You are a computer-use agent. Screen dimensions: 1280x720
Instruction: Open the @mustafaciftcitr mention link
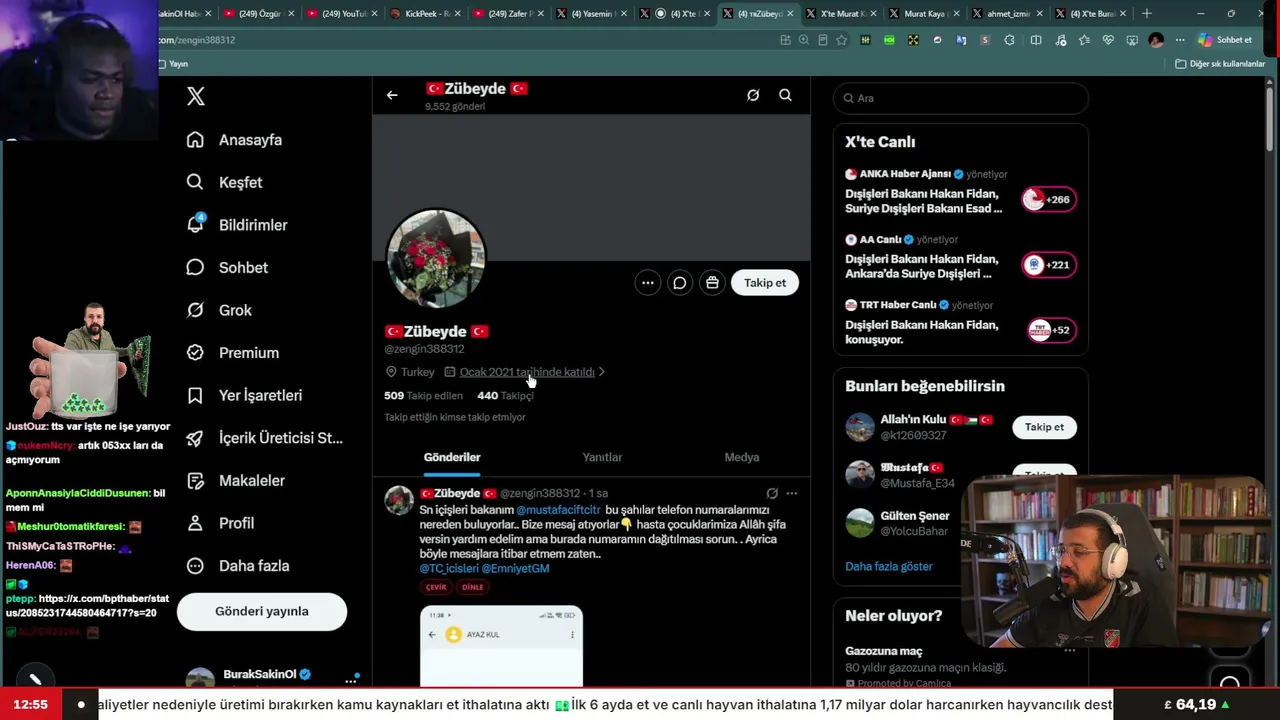coord(558,510)
